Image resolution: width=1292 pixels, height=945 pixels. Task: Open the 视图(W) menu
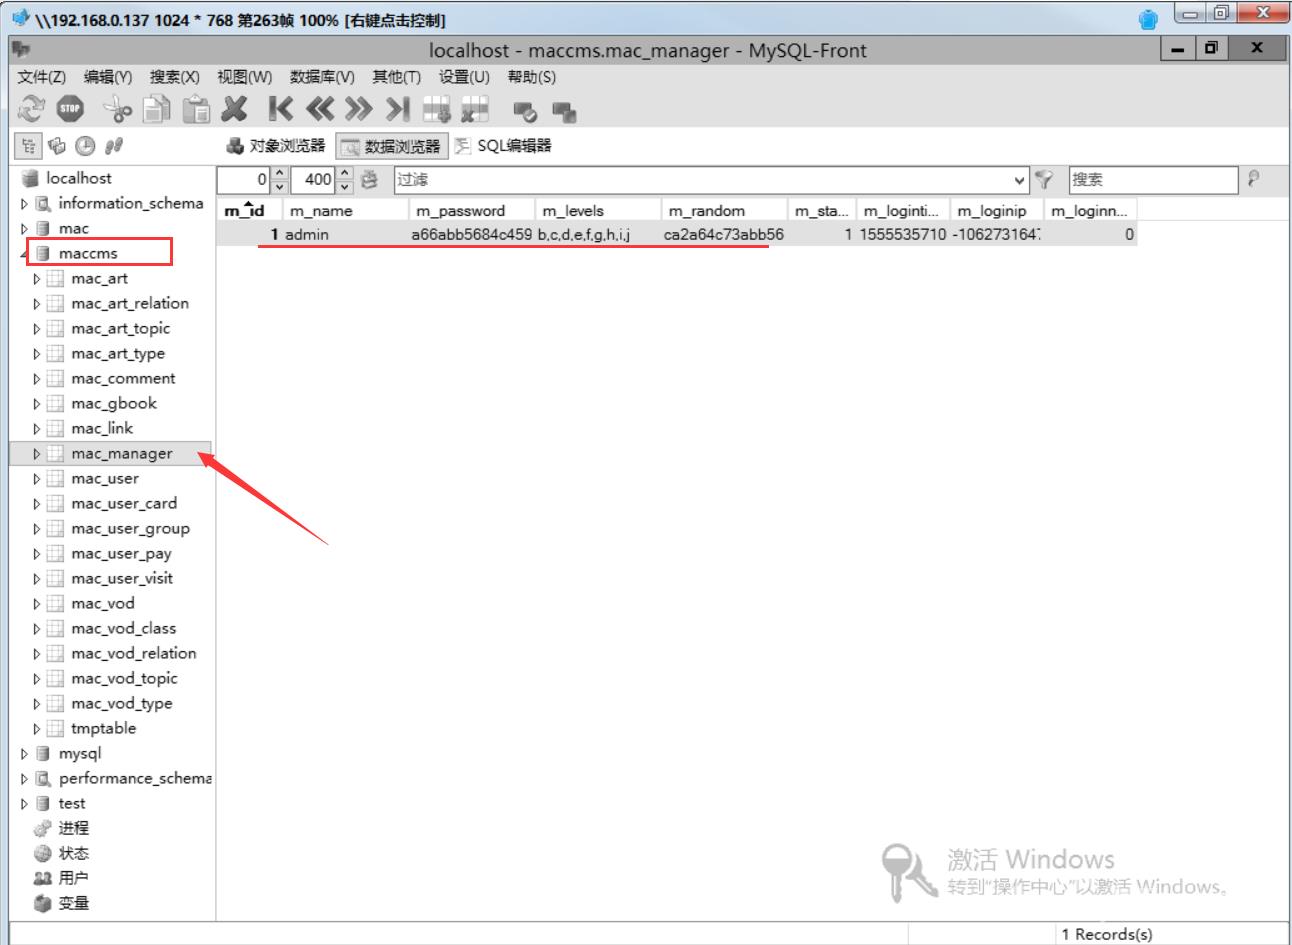pos(244,77)
